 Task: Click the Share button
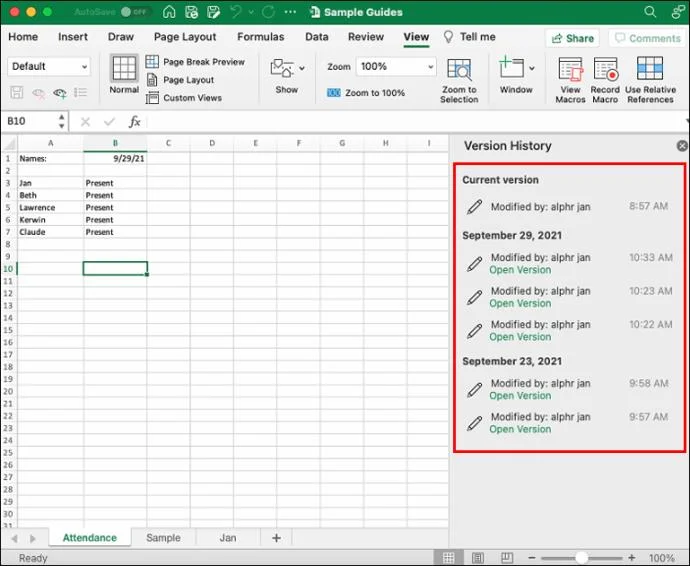click(x=573, y=39)
